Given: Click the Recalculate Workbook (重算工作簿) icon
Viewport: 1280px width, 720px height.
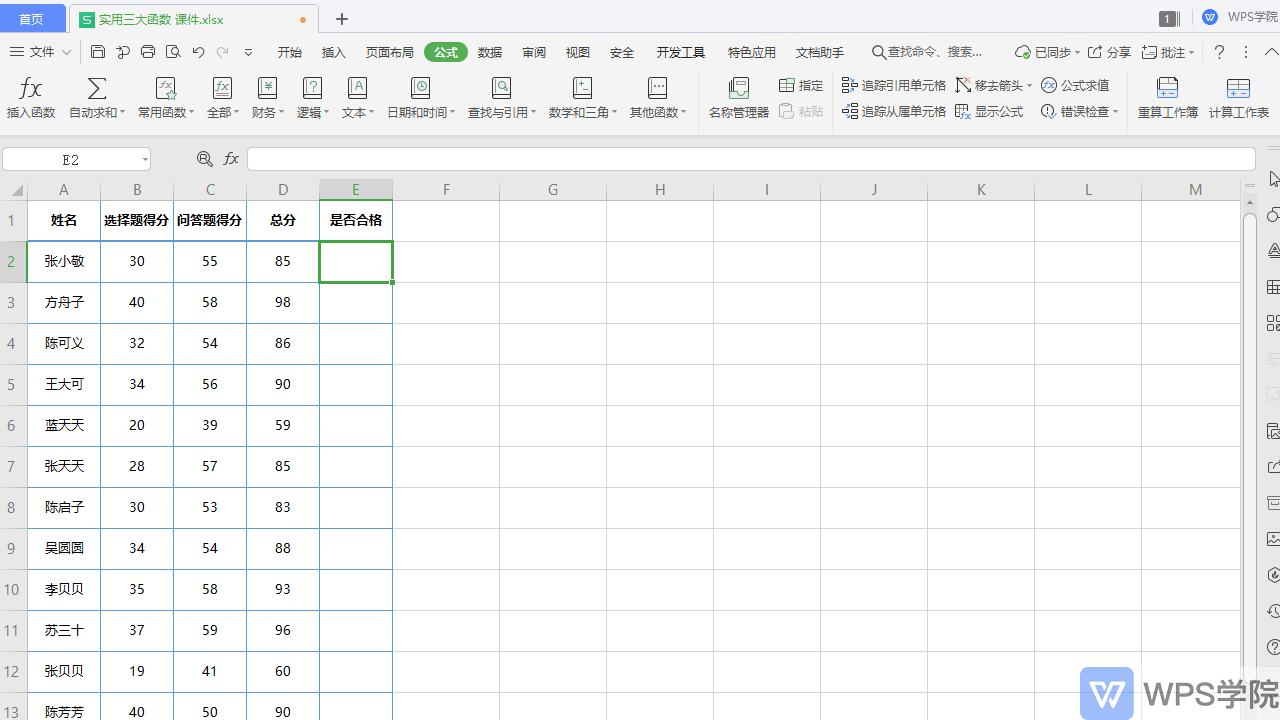Looking at the screenshot, I should (x=1167, y=89).
